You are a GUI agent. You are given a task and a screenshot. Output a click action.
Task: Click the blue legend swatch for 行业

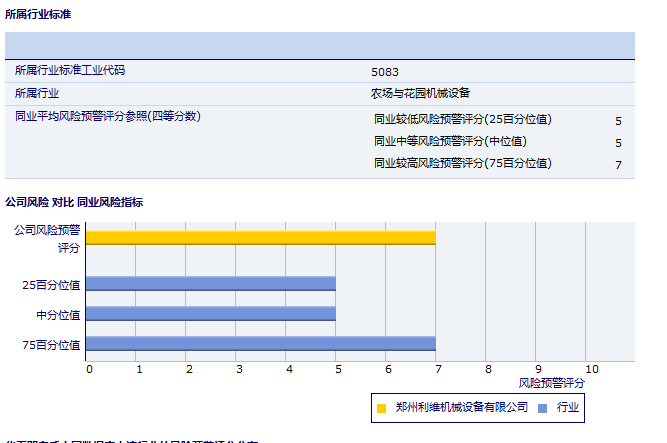coord(542,408)
